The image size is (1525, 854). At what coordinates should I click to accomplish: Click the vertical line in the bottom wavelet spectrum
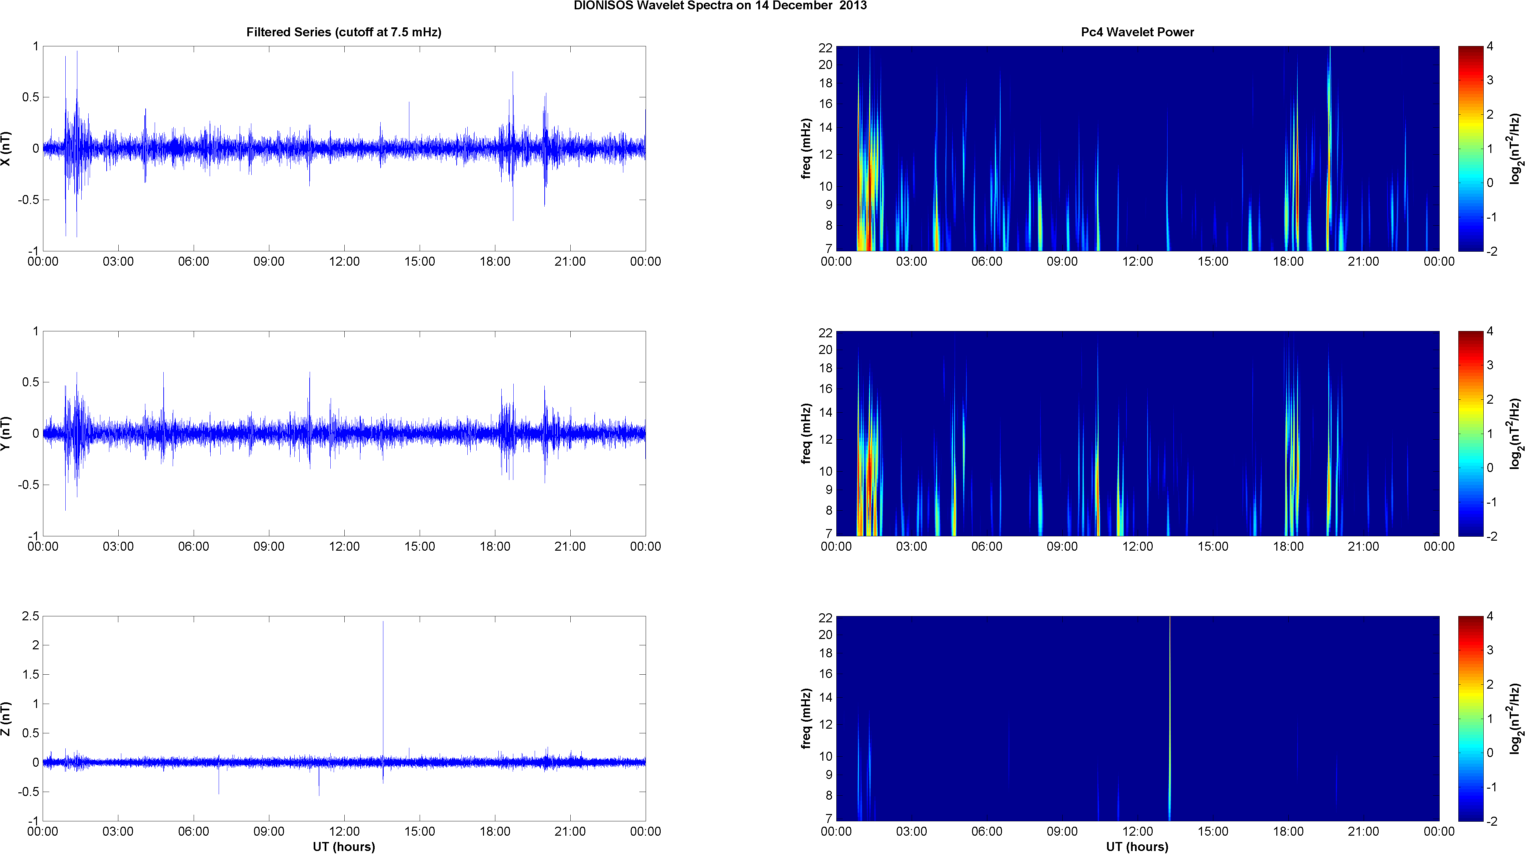pos(1170,718)
